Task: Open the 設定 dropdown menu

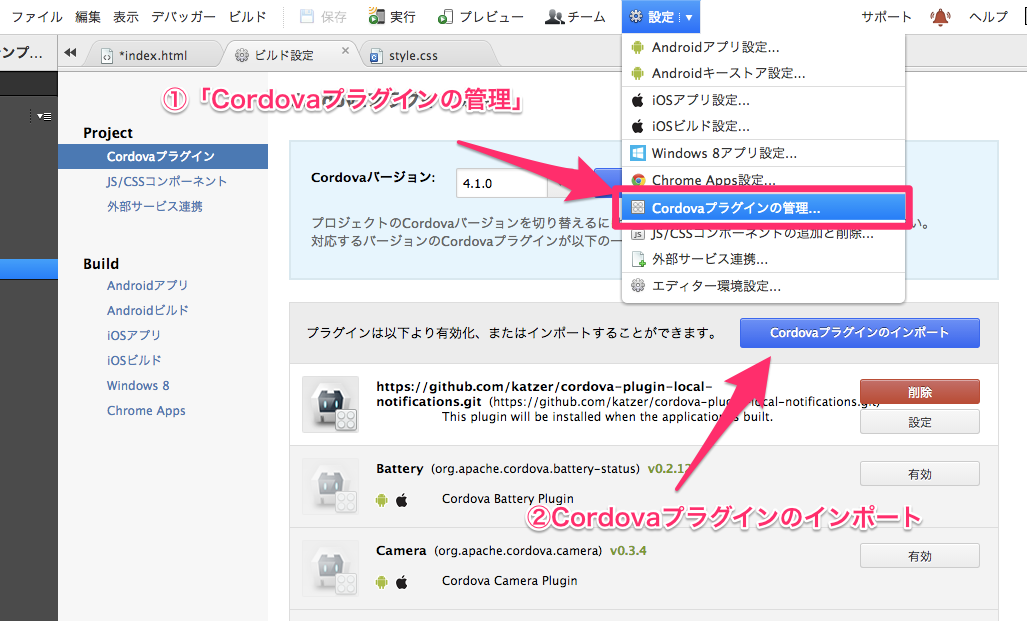Action: pyautogui.click(x=661, y=17)
